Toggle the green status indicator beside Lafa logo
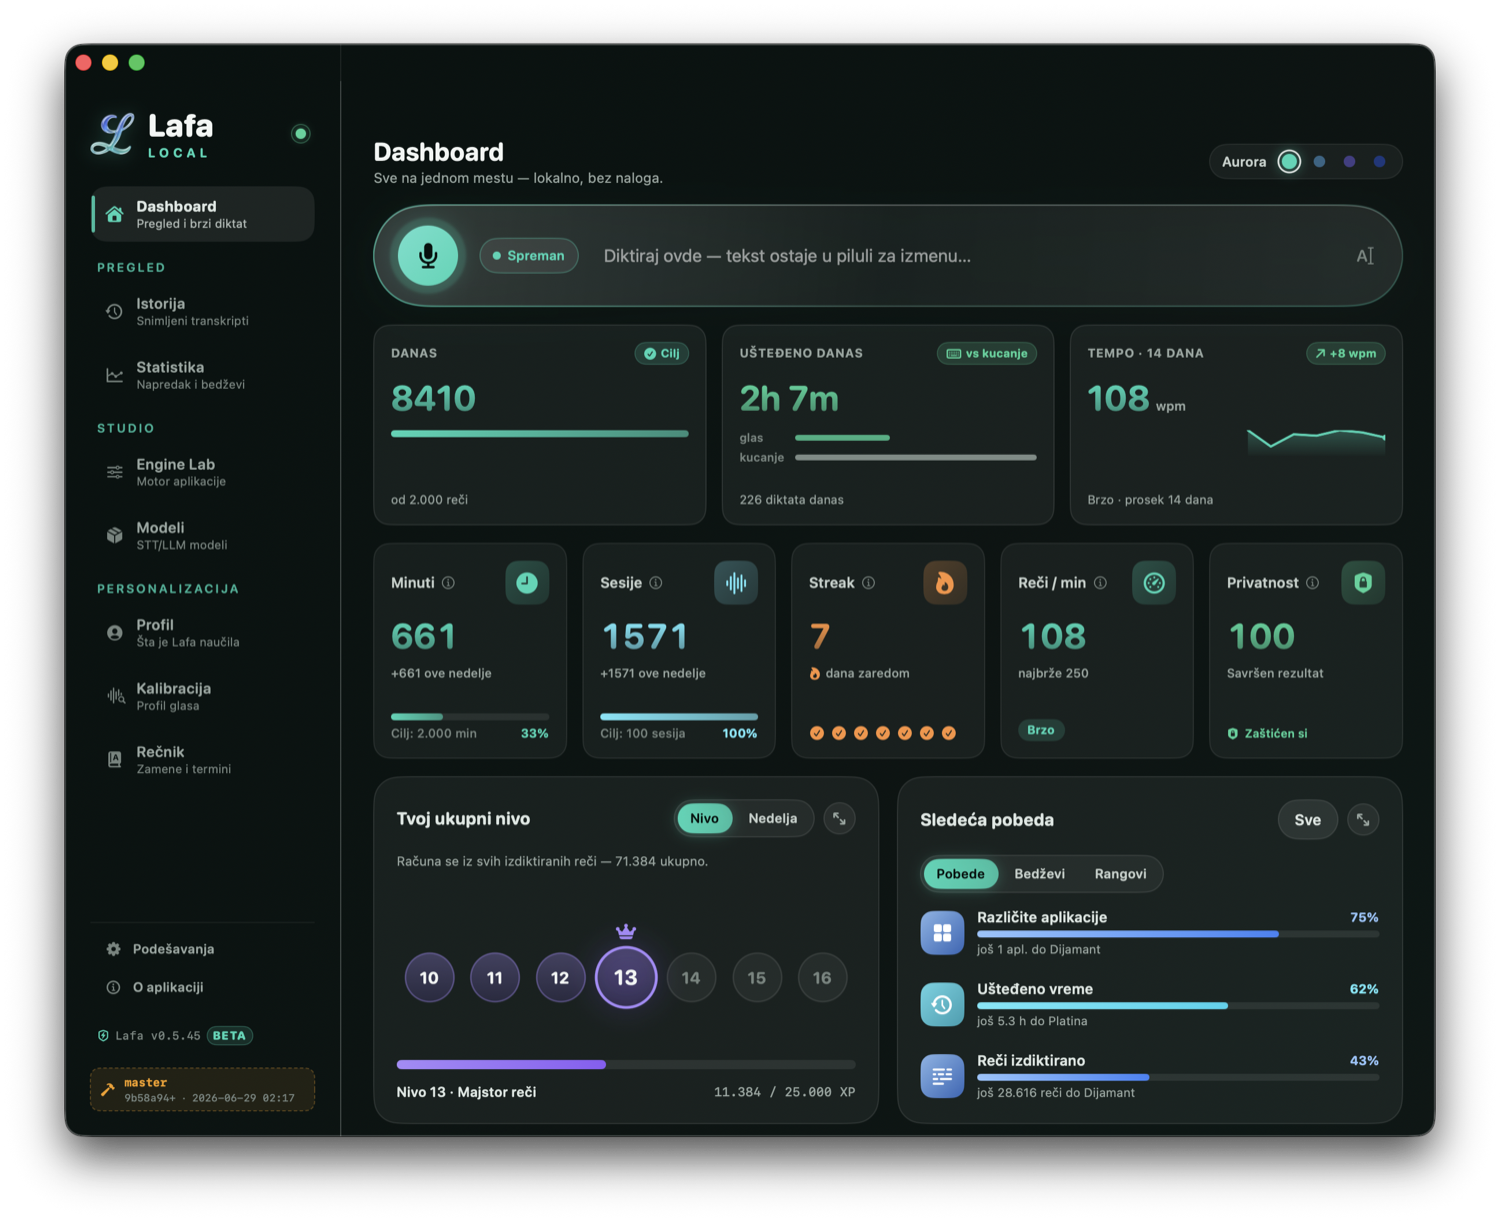Screen dimensions: 1500x1222 pos(300,134)
